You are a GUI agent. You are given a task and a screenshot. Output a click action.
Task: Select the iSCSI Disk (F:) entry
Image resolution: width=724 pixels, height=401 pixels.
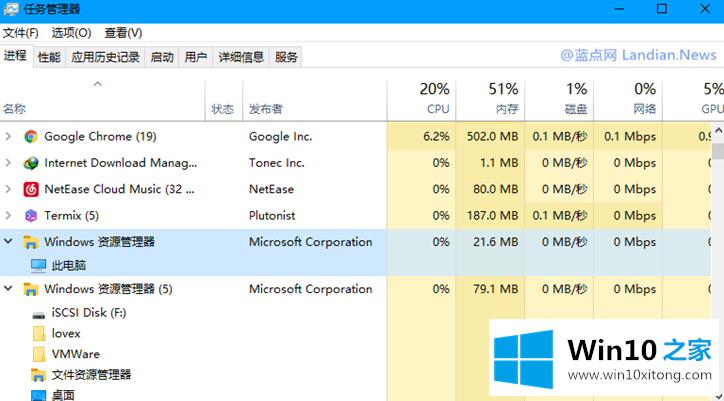89,313
